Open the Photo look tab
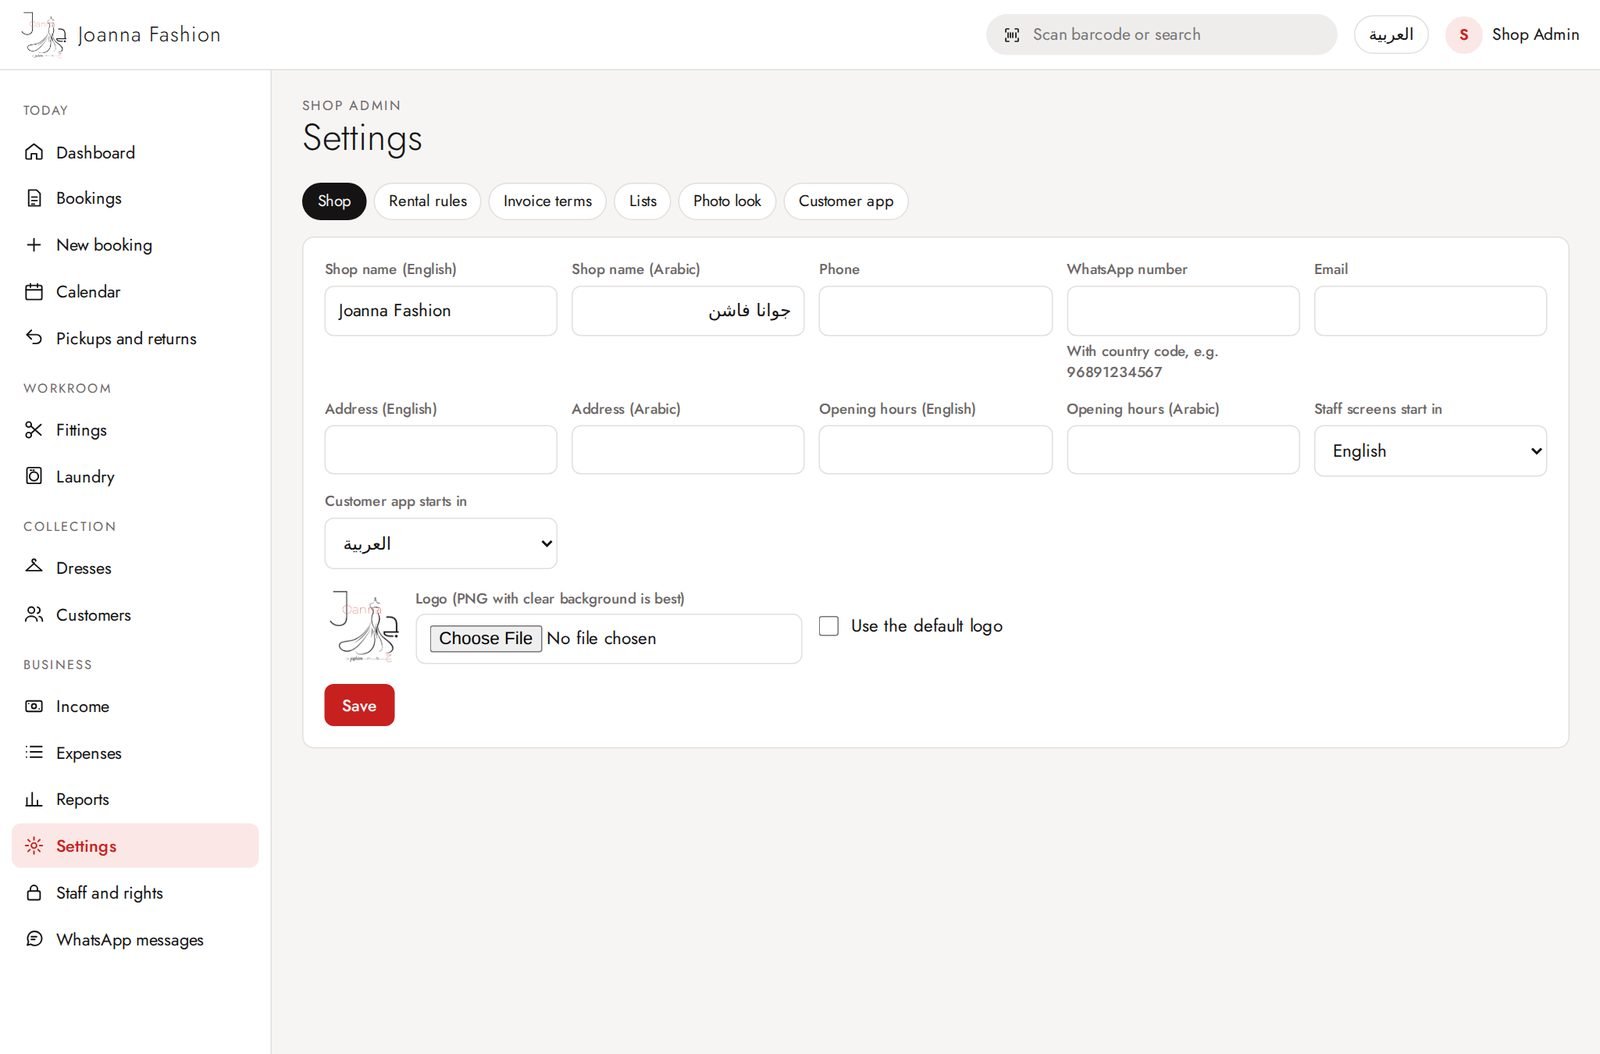This screenshot has height=1054, width=1600. pos(727,201)
